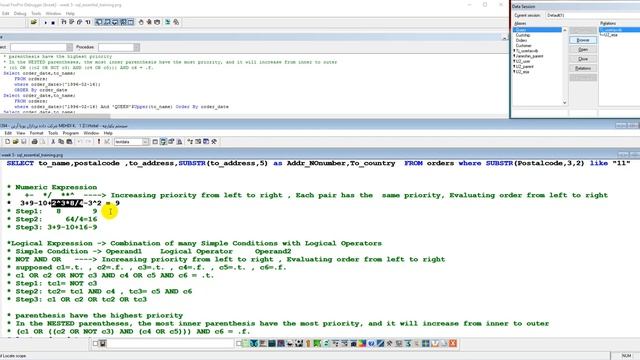Open the Object dropdown in Debugger Trace
The image size is (640, 360).
tap(69, 47)
